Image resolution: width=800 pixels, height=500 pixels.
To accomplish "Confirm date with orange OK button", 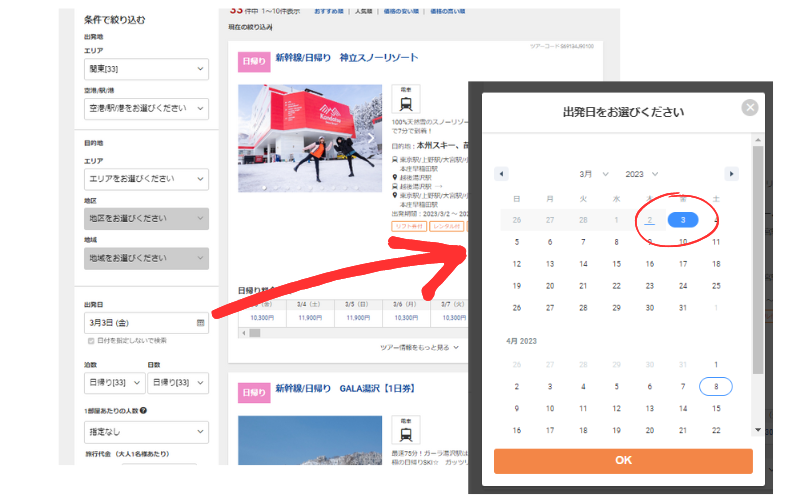I will point(623,461).
